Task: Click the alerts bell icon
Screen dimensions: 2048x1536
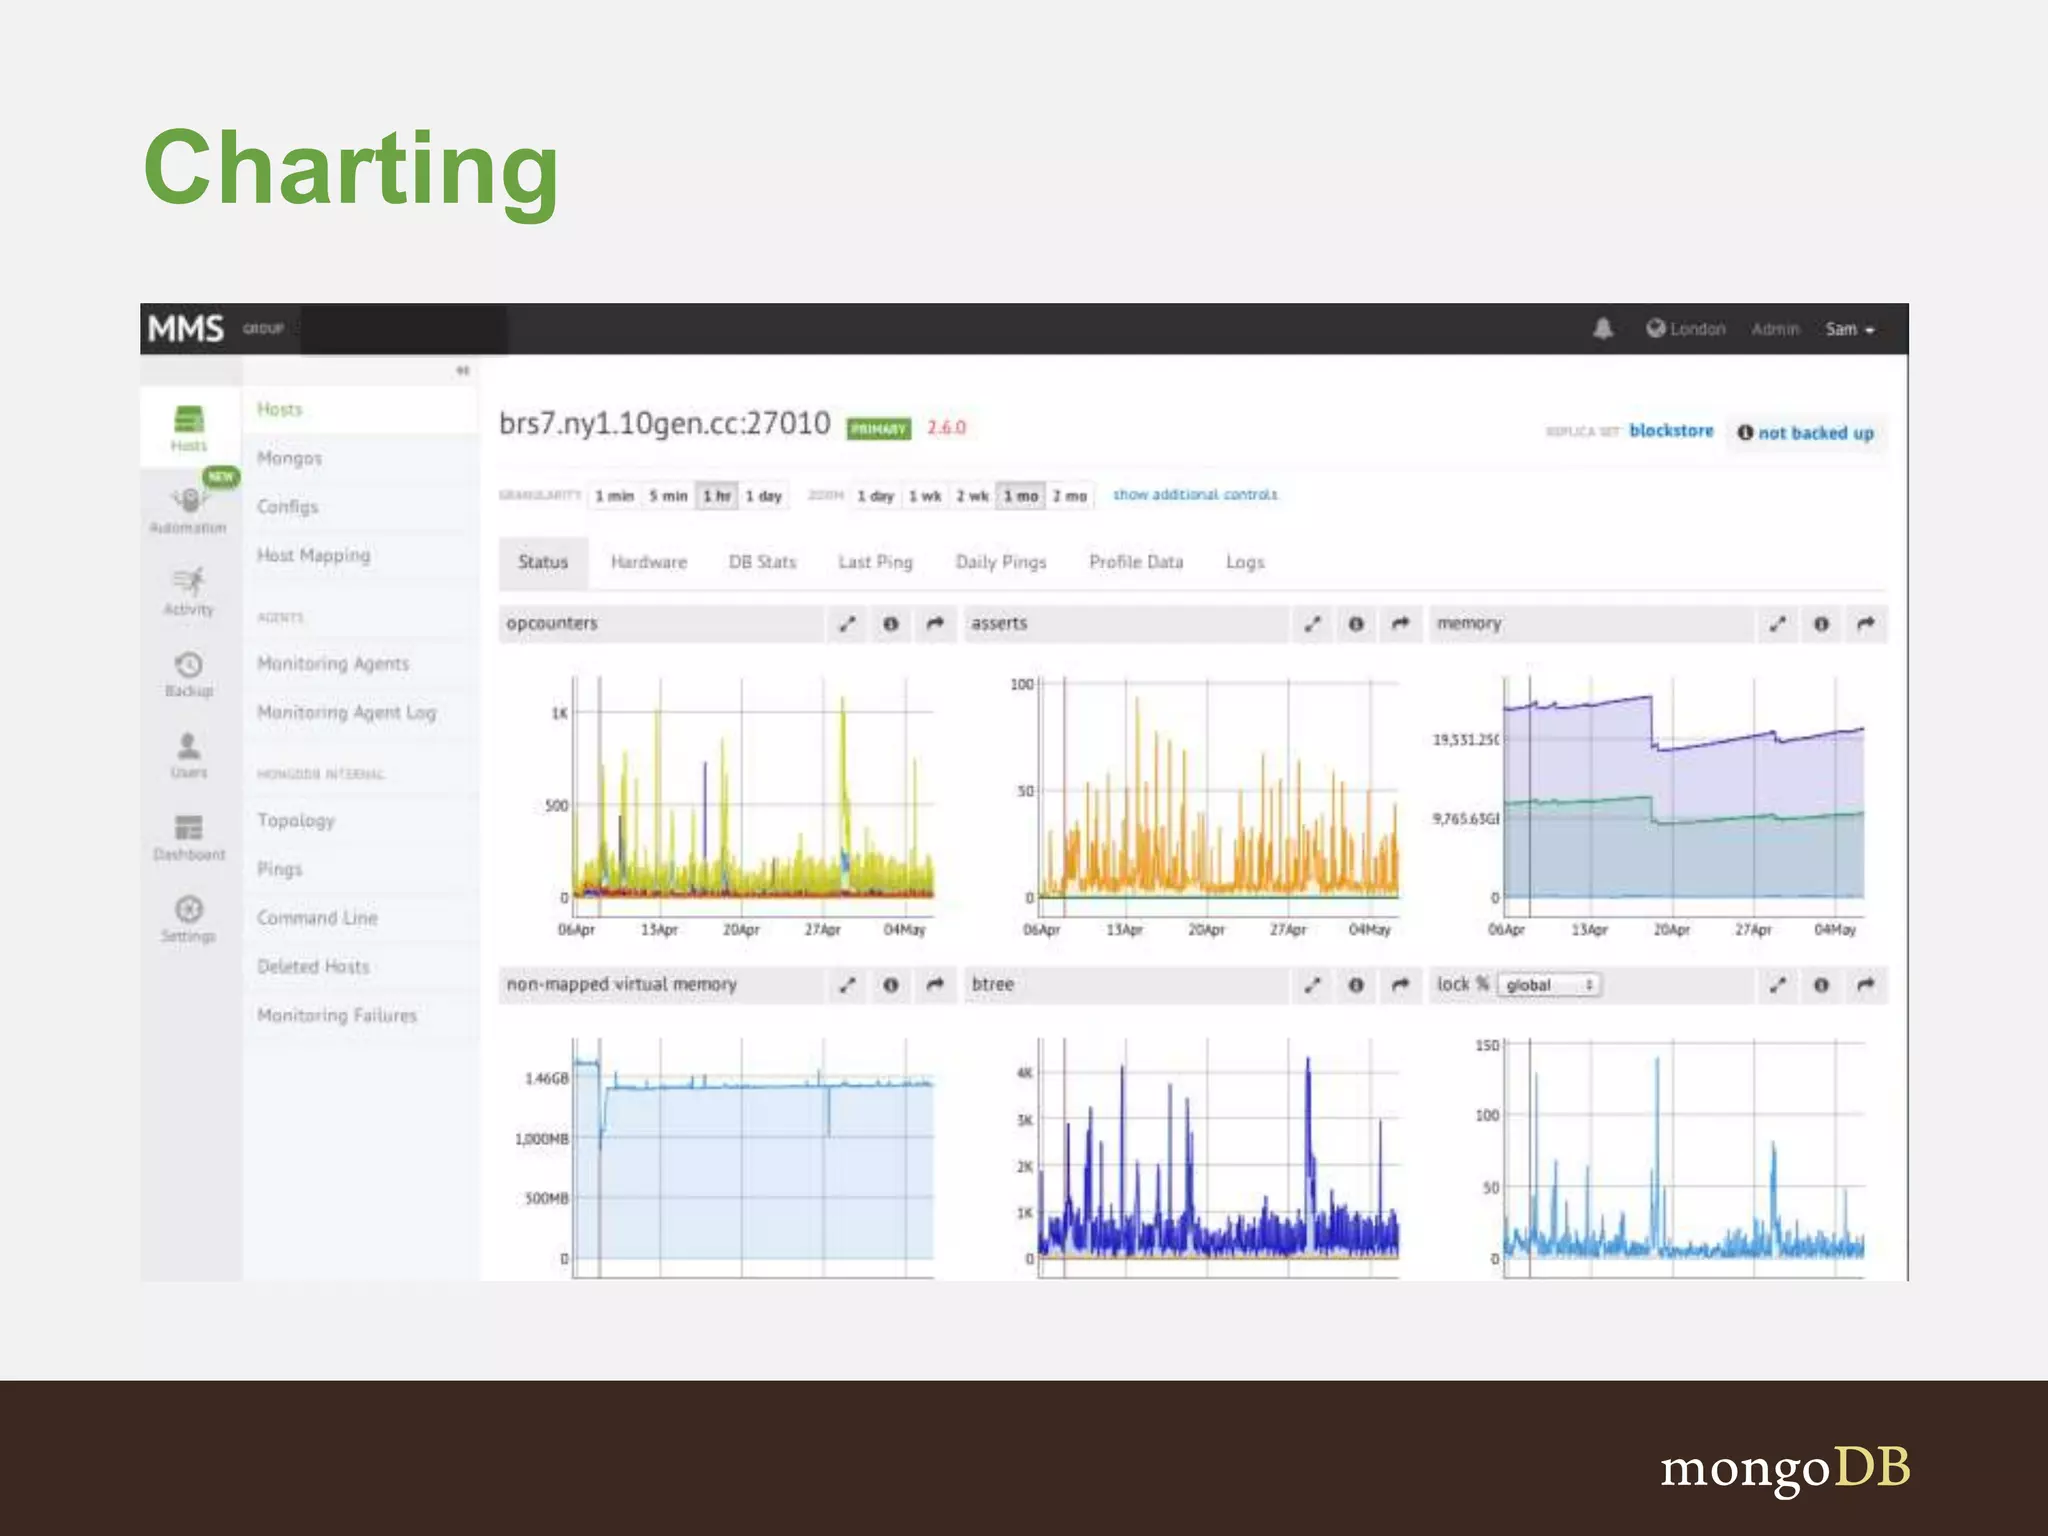Action: coord(1603,329)
